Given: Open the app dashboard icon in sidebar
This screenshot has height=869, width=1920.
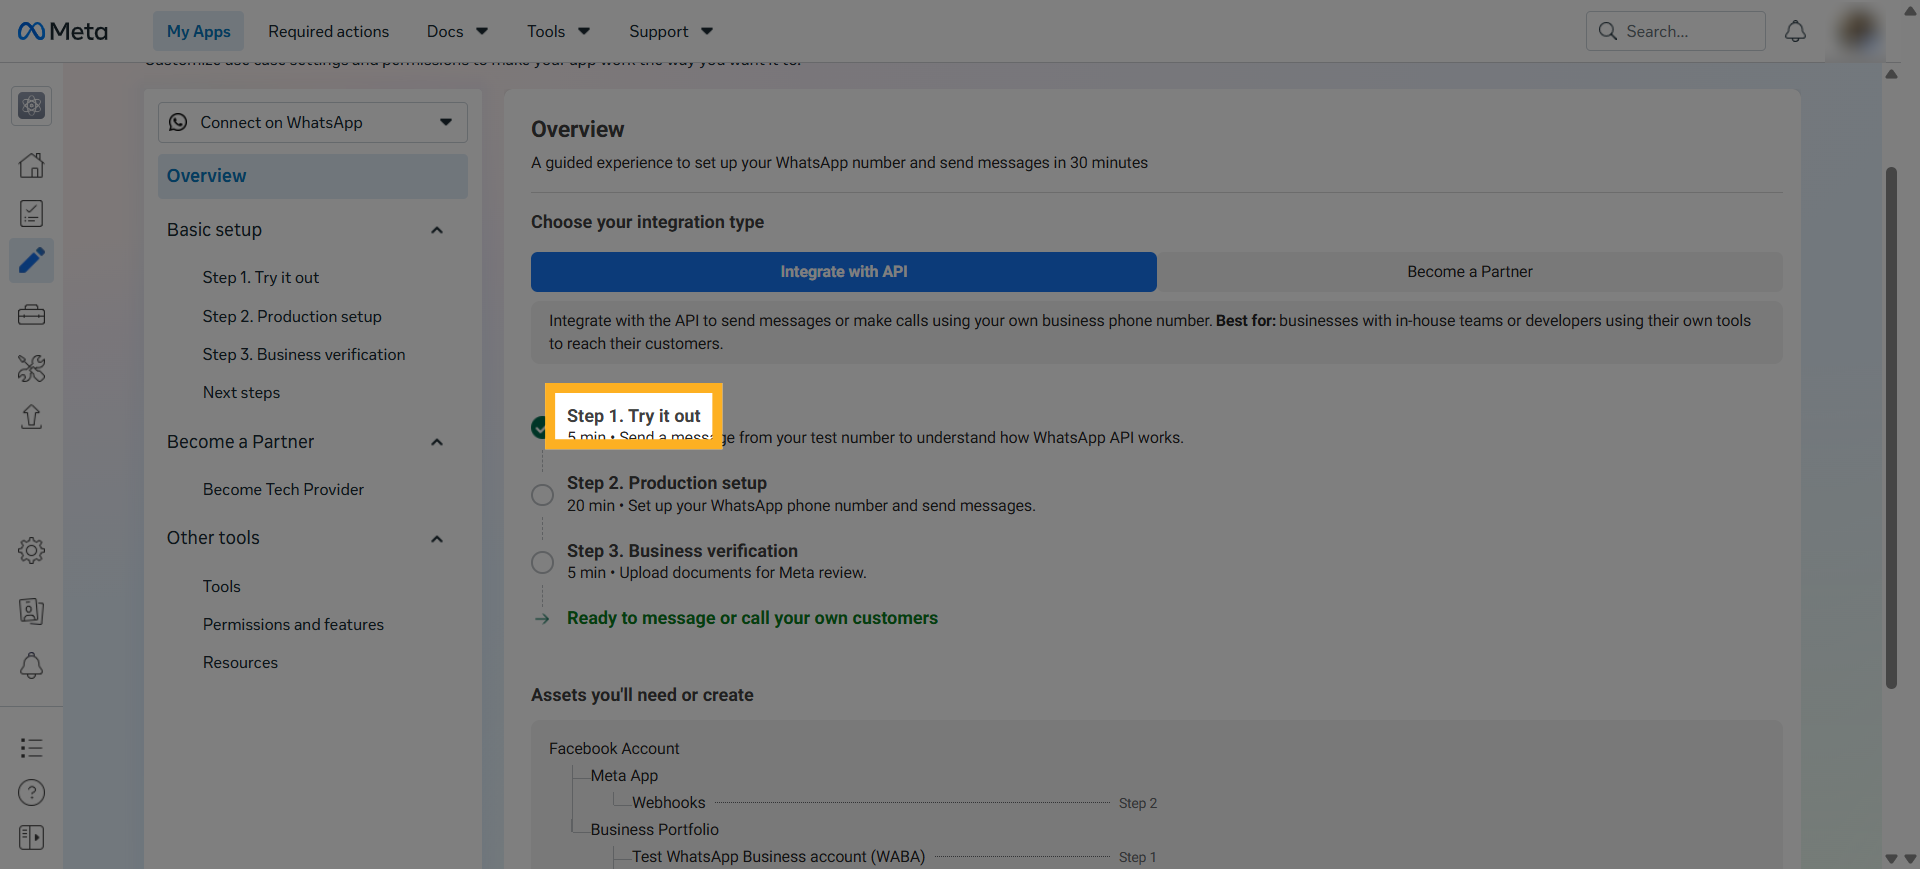Looking at the screenshot, I should [x=32, y=106].
